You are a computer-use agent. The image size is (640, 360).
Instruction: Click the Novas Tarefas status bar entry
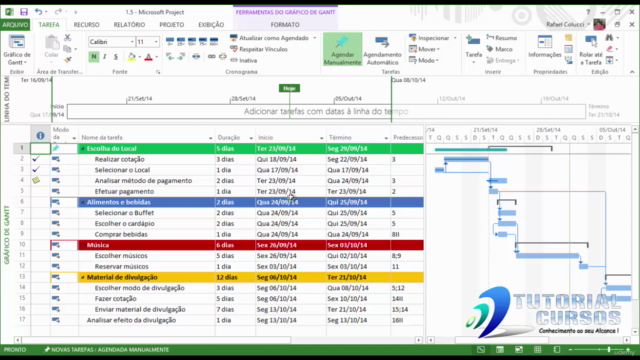point(107,350)
